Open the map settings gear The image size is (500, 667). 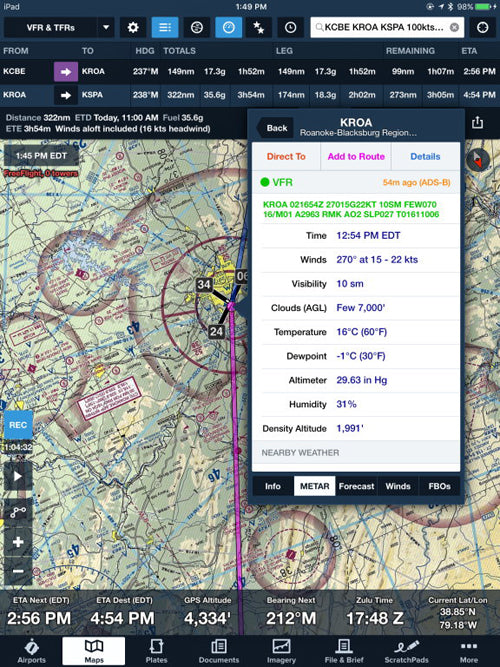point(133,28)
